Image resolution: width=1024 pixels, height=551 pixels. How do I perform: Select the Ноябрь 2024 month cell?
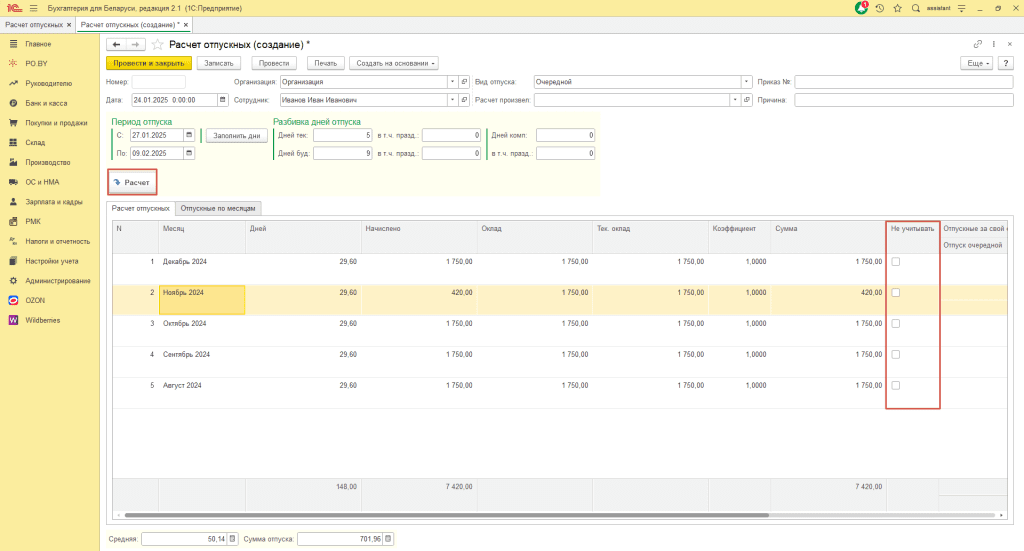click(202, 300)
